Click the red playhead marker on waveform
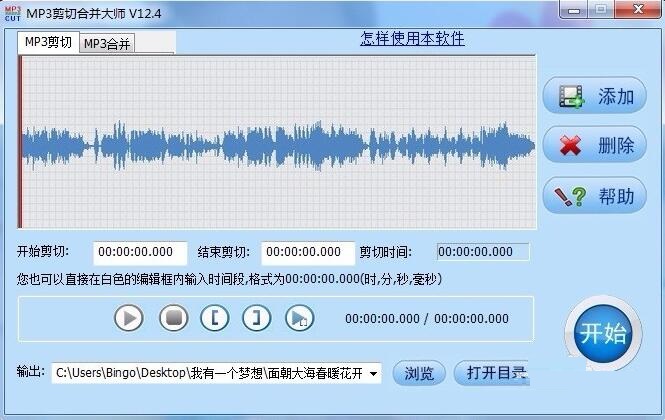This screenshot has width=665, height=420. [20, 142]
